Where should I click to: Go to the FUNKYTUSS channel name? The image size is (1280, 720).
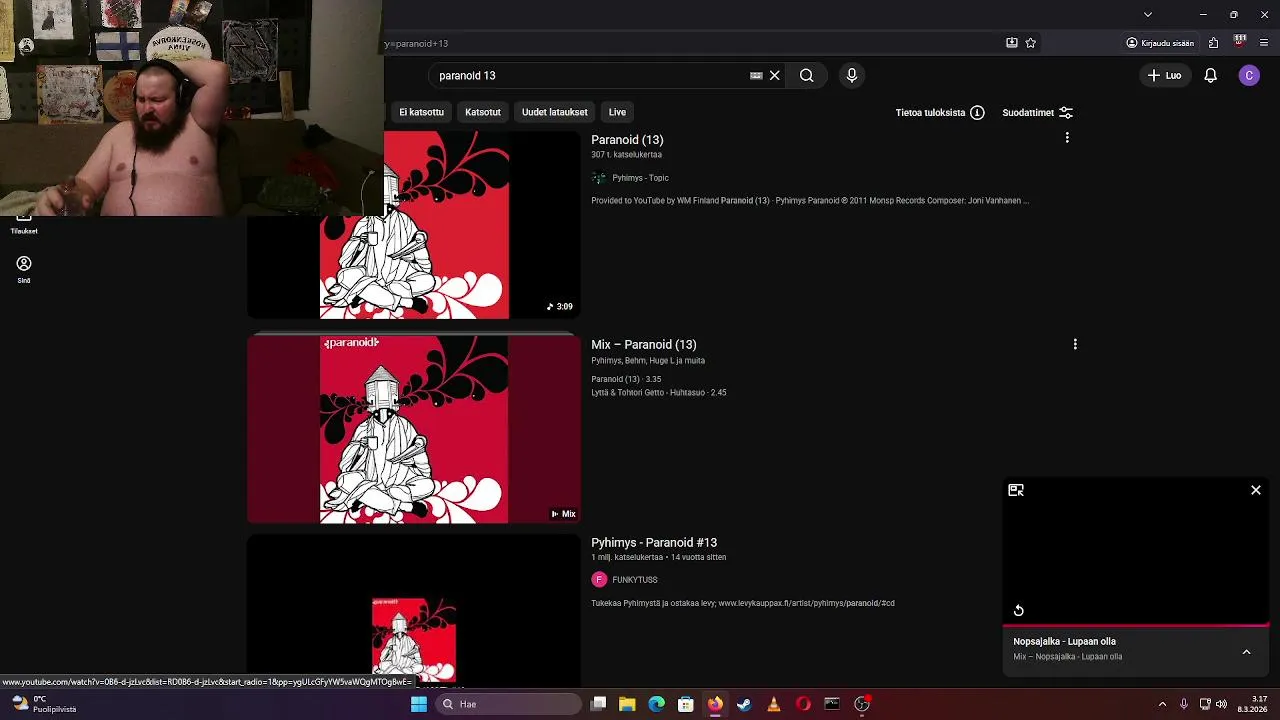(635, 580)
